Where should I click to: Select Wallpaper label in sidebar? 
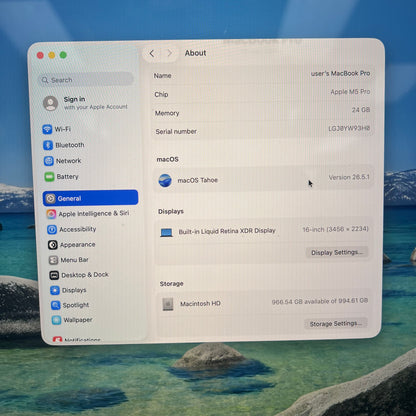tap(78, 320)
